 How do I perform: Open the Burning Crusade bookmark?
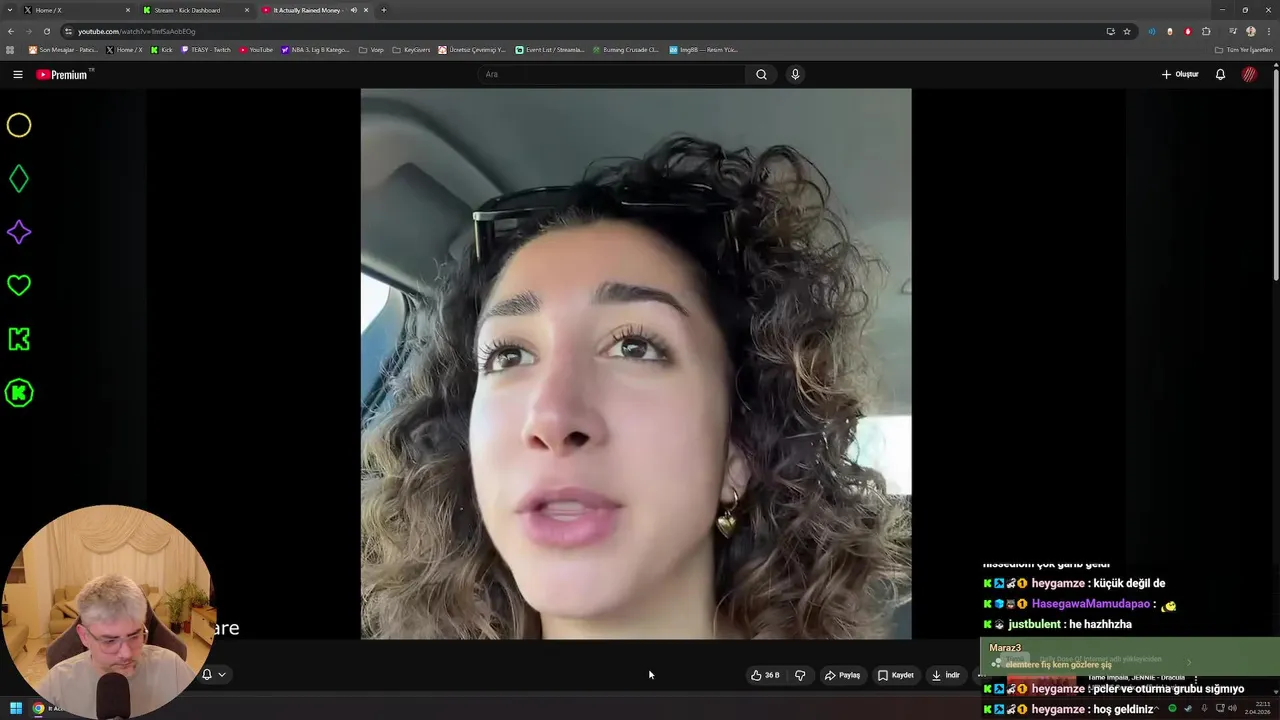pyautogui.click(x=625, y=49)
